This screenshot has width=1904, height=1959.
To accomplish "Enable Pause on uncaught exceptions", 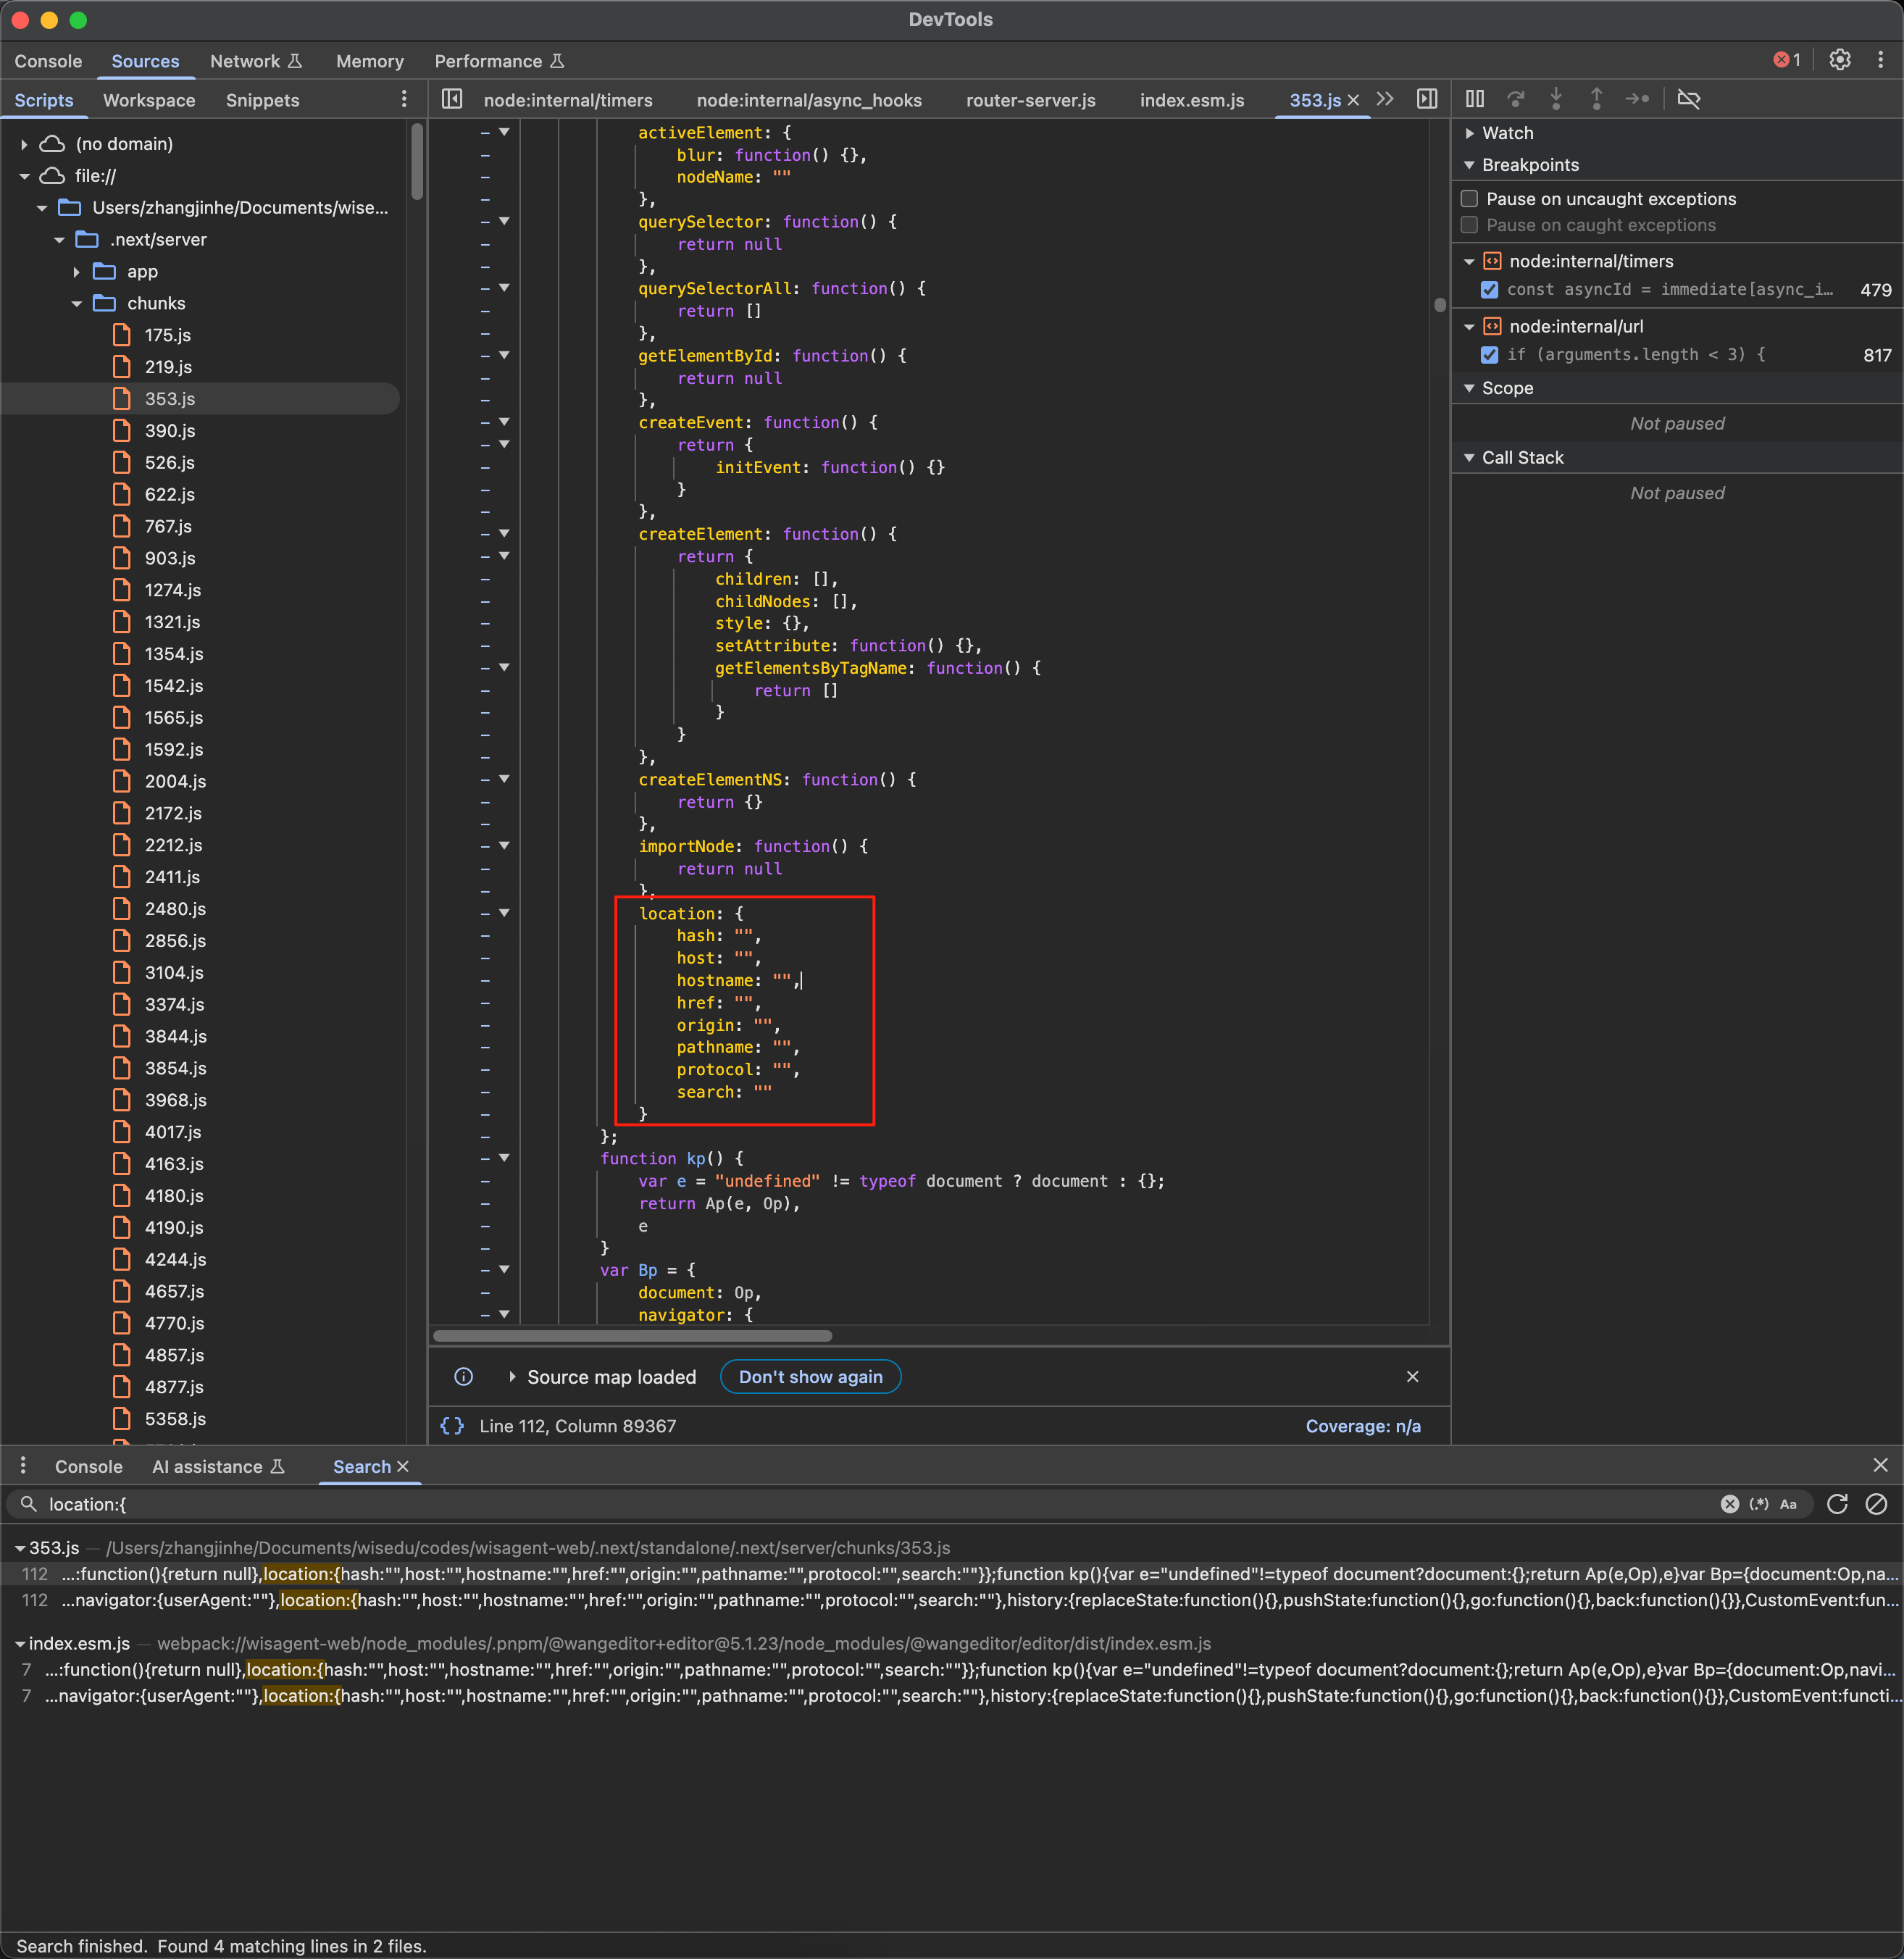I will click(x=1469, y=198).
